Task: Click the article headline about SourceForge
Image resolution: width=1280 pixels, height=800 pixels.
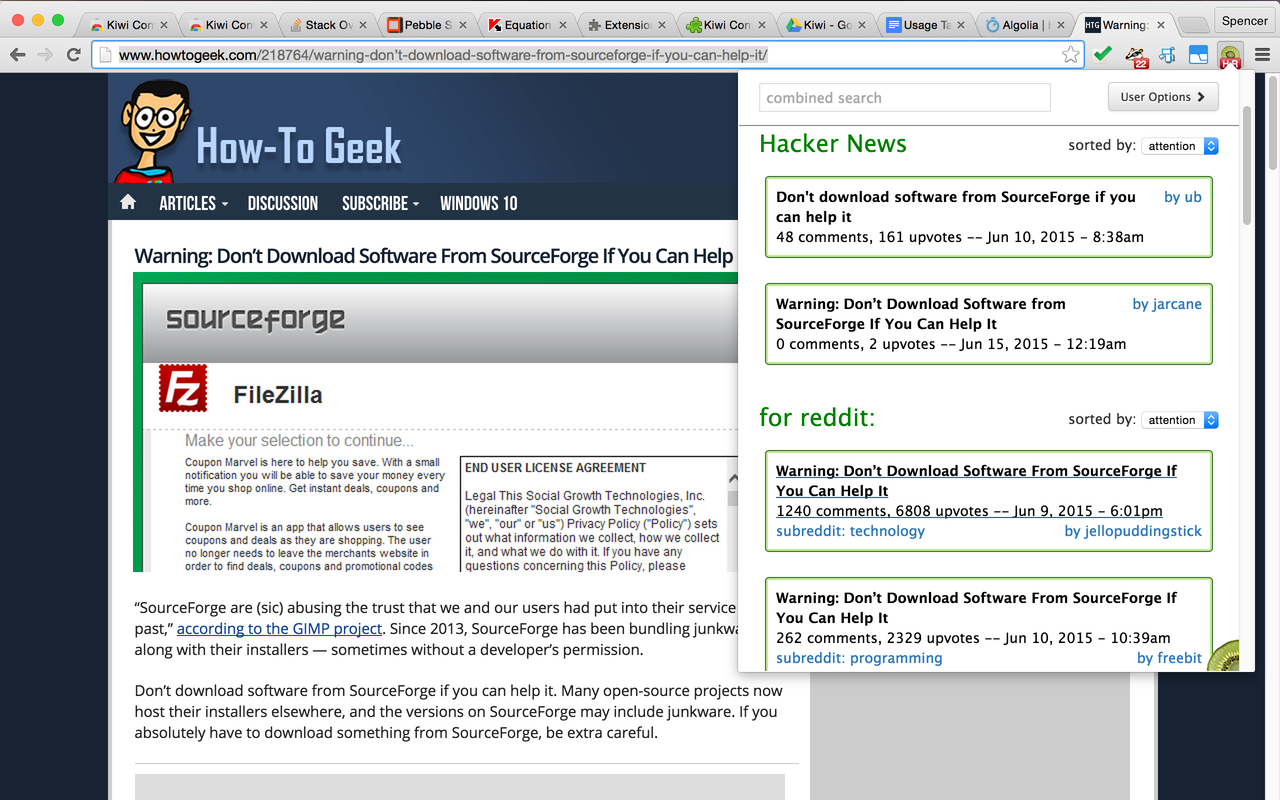Action: tap(434, 256)
